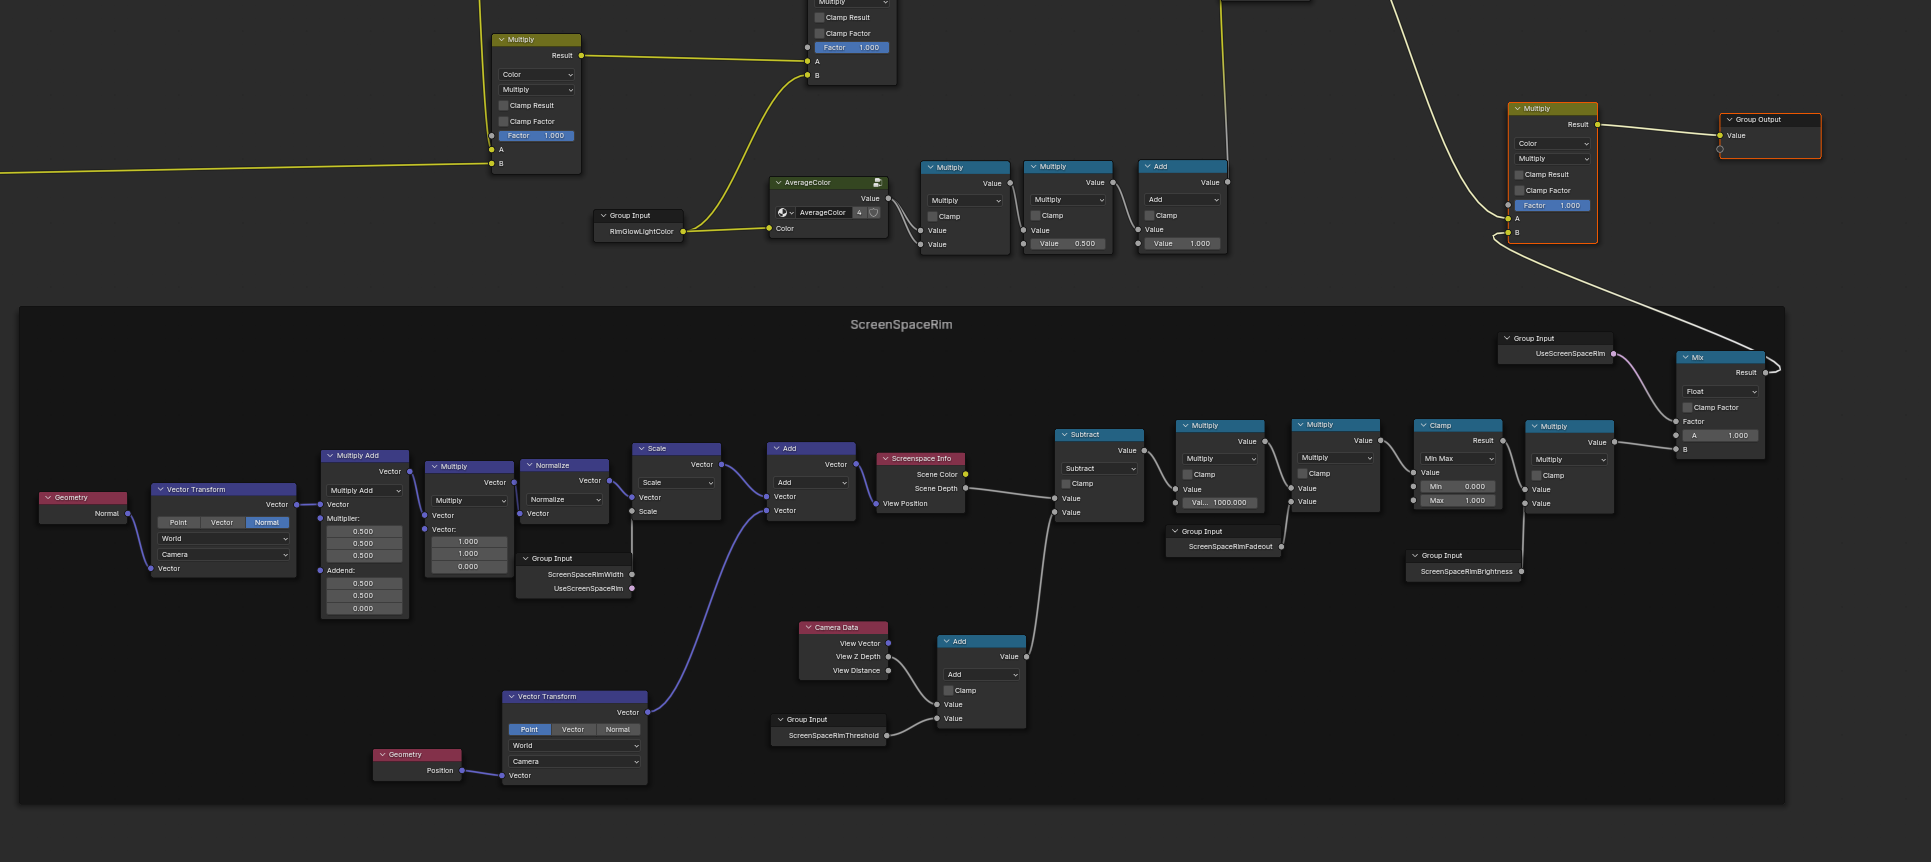Screen dimensions: 1931x862
Task: Click the ScreenSpaceRim frame title
Action: tap(901, 325)
